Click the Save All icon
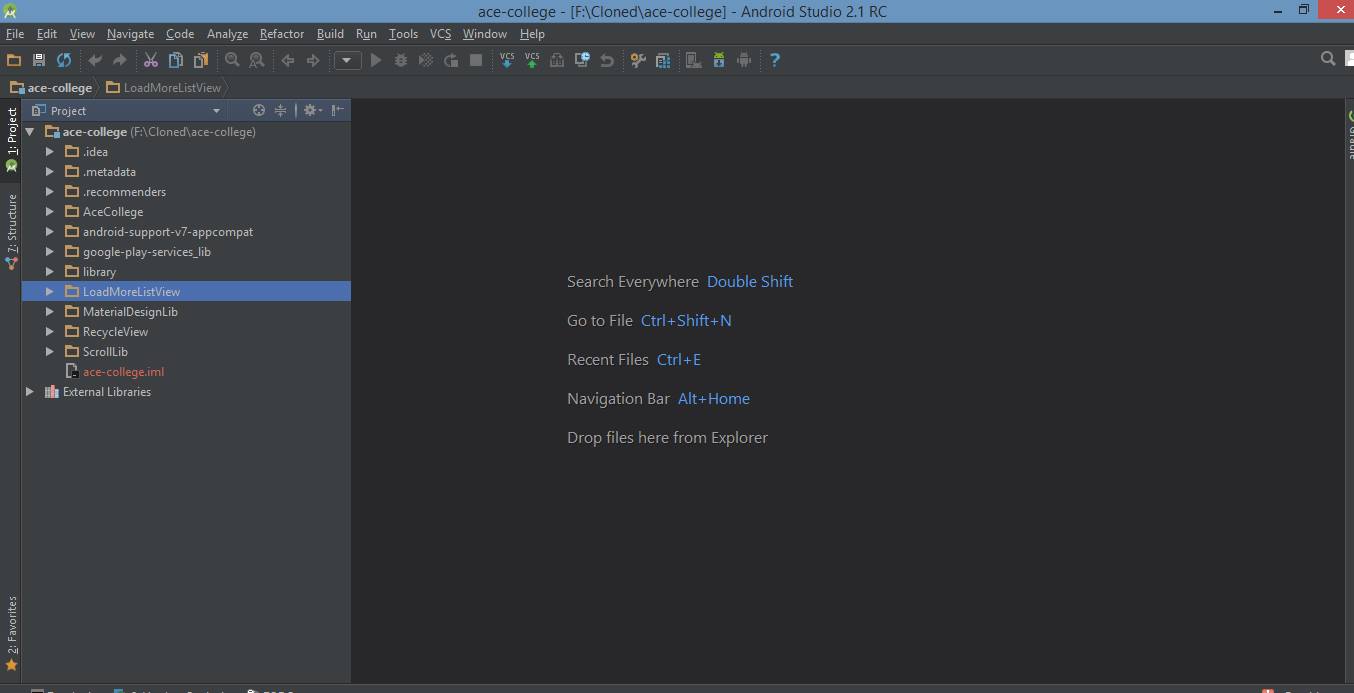This screenshot has height=693, width=1354. click(39, 60)
